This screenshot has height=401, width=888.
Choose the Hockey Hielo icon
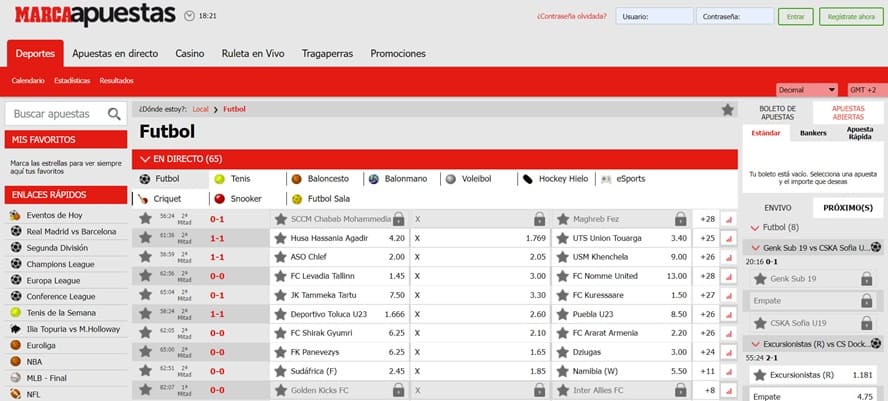525,179
